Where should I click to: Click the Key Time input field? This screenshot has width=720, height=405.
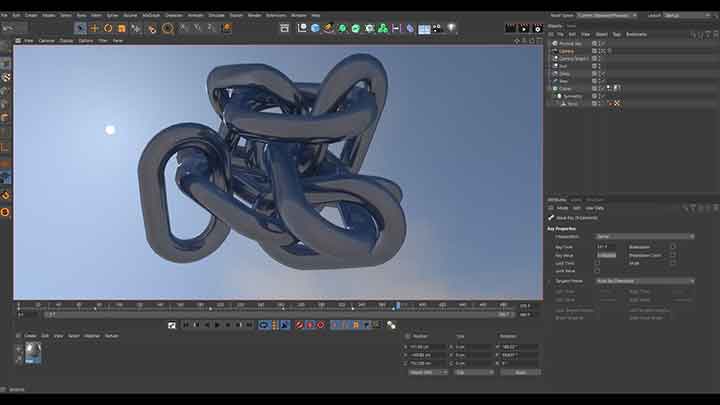click(606, 247)
